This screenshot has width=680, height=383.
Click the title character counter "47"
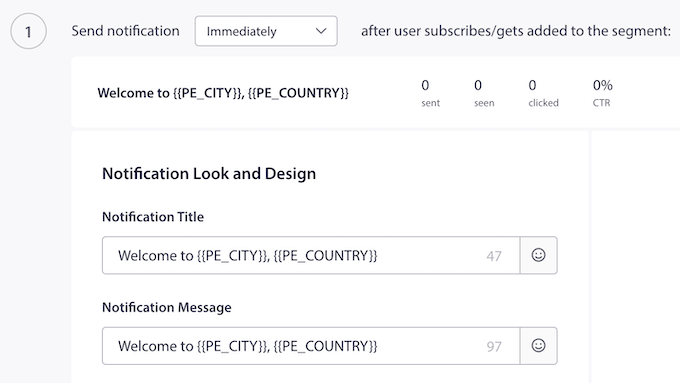coord(494,256)
